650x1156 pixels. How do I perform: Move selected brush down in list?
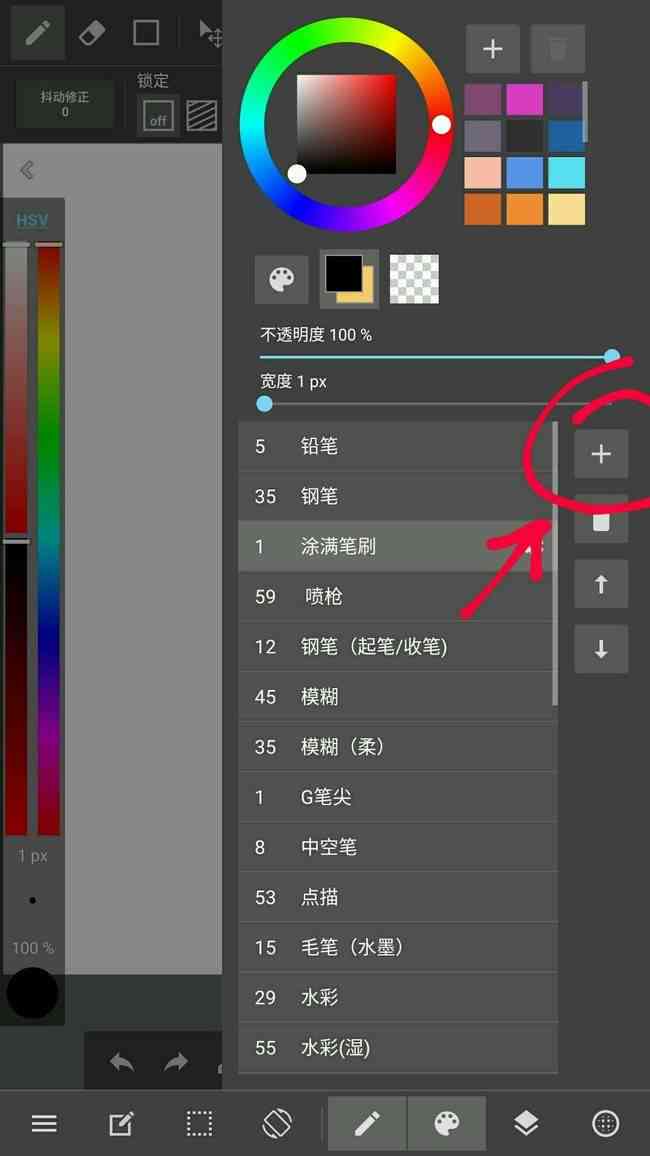click(601, 649)
